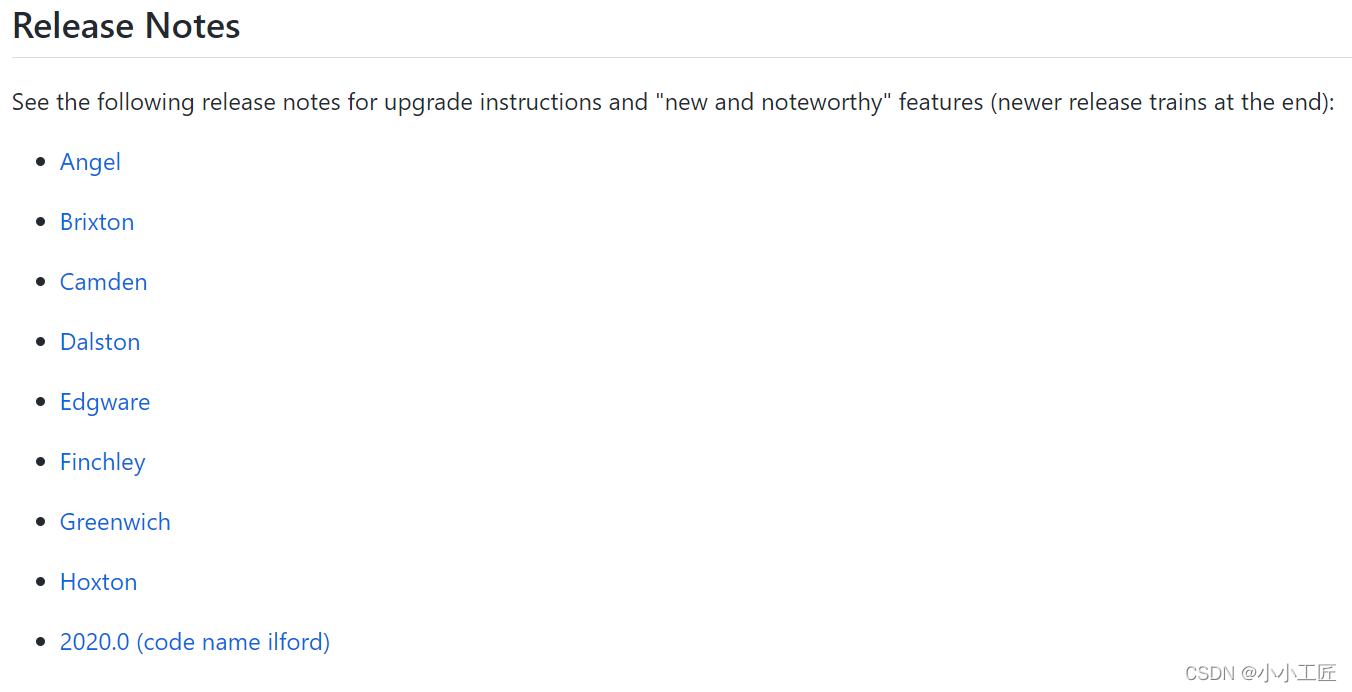Select the bullet dot before 2020.0 entry

(x=41, y=641)
